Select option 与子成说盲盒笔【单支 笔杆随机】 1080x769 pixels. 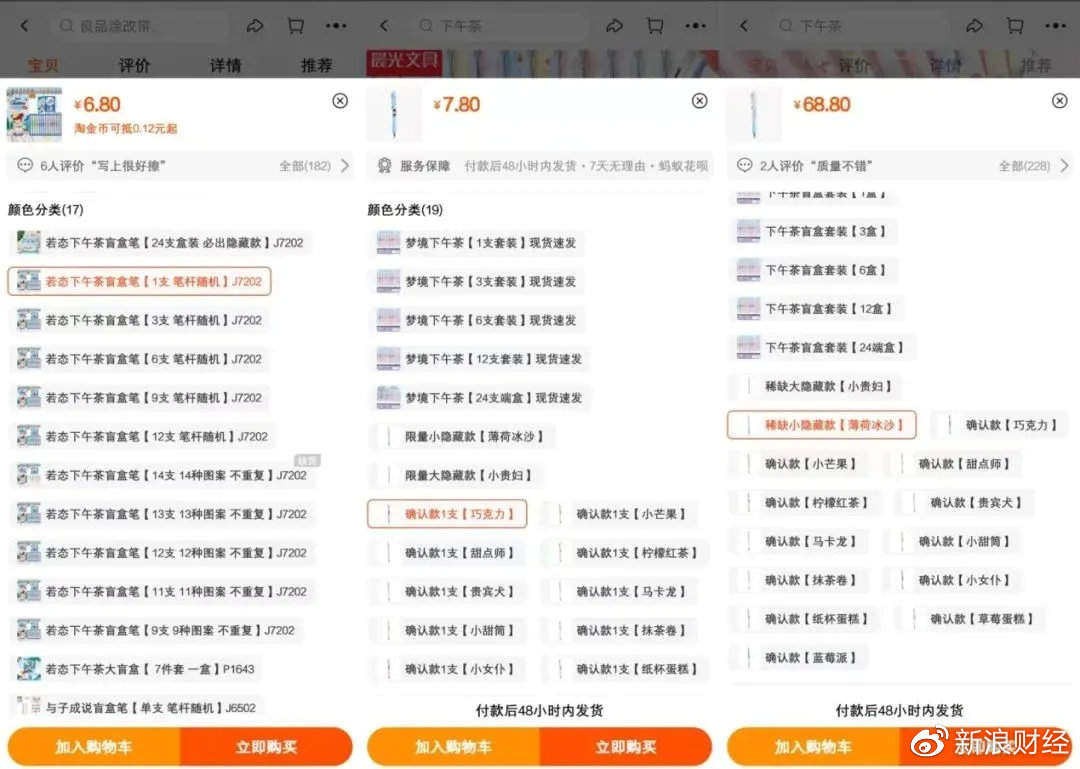coord(136,707)
